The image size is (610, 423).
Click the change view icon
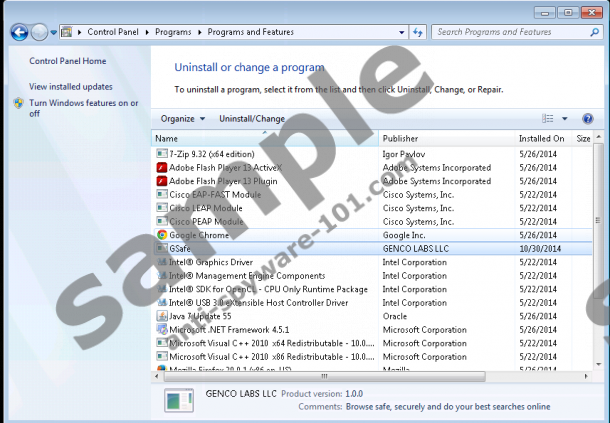548,118
